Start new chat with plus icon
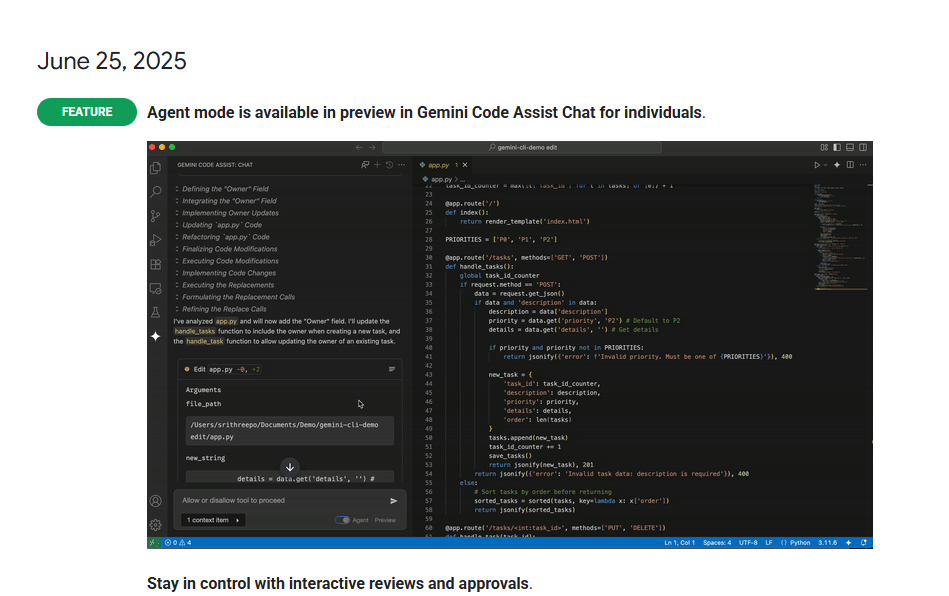Screen dimensions: 949x596 click(377, 164)
